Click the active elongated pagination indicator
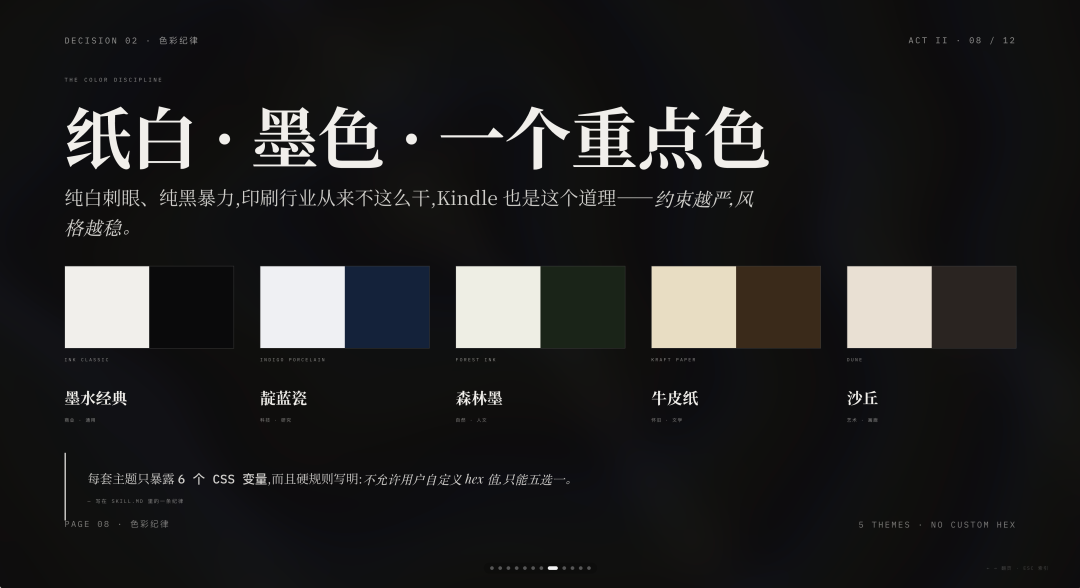Screen dimensions: 1080x588 click(x=553, y=568)
